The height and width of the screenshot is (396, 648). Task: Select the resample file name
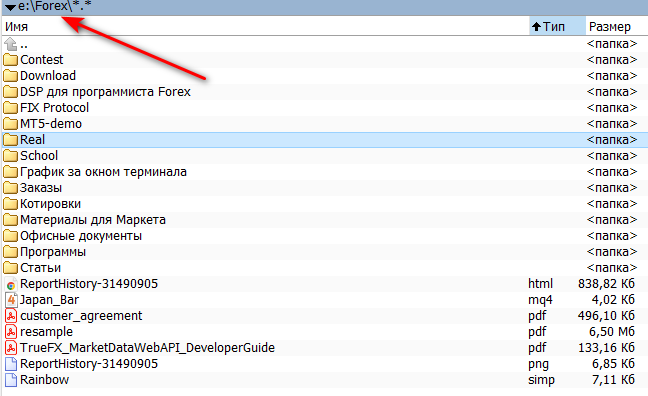coord(46,332)
